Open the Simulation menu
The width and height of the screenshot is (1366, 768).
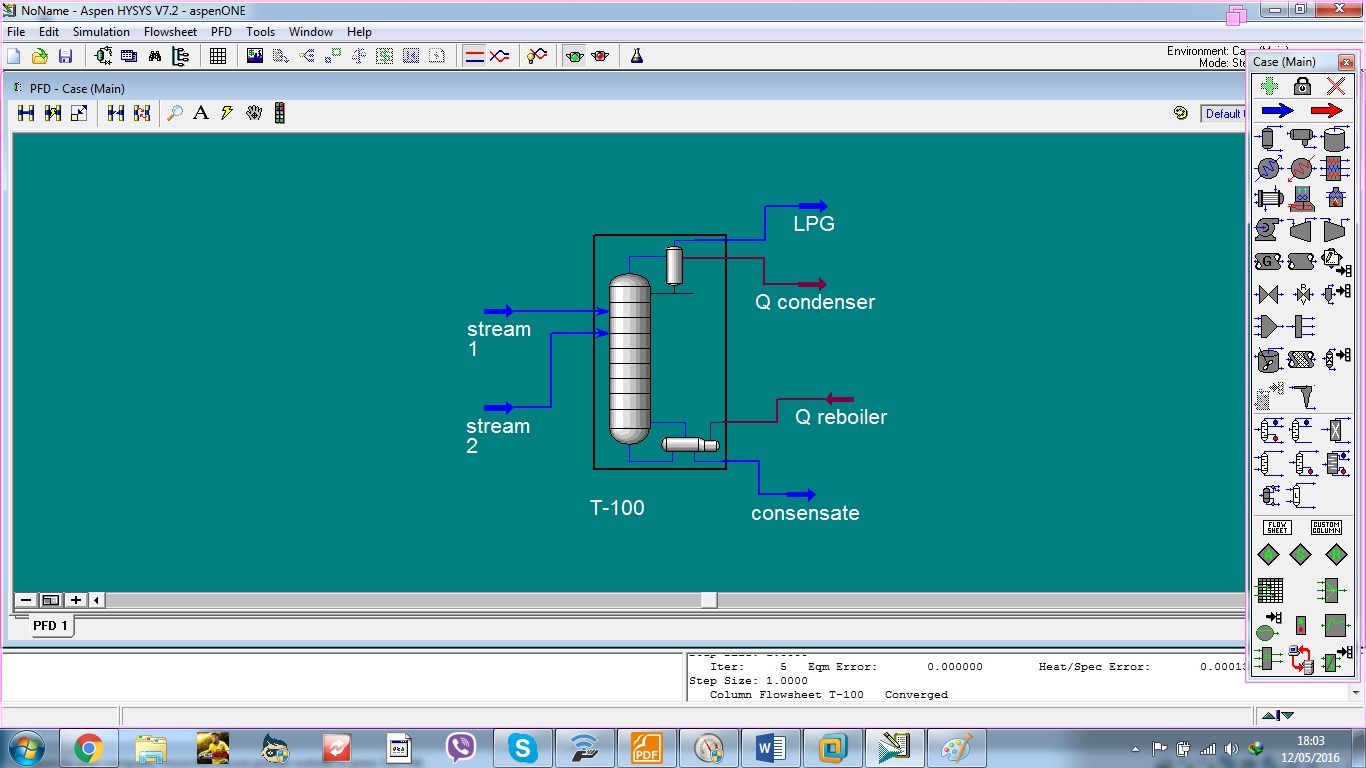(100, 31)
